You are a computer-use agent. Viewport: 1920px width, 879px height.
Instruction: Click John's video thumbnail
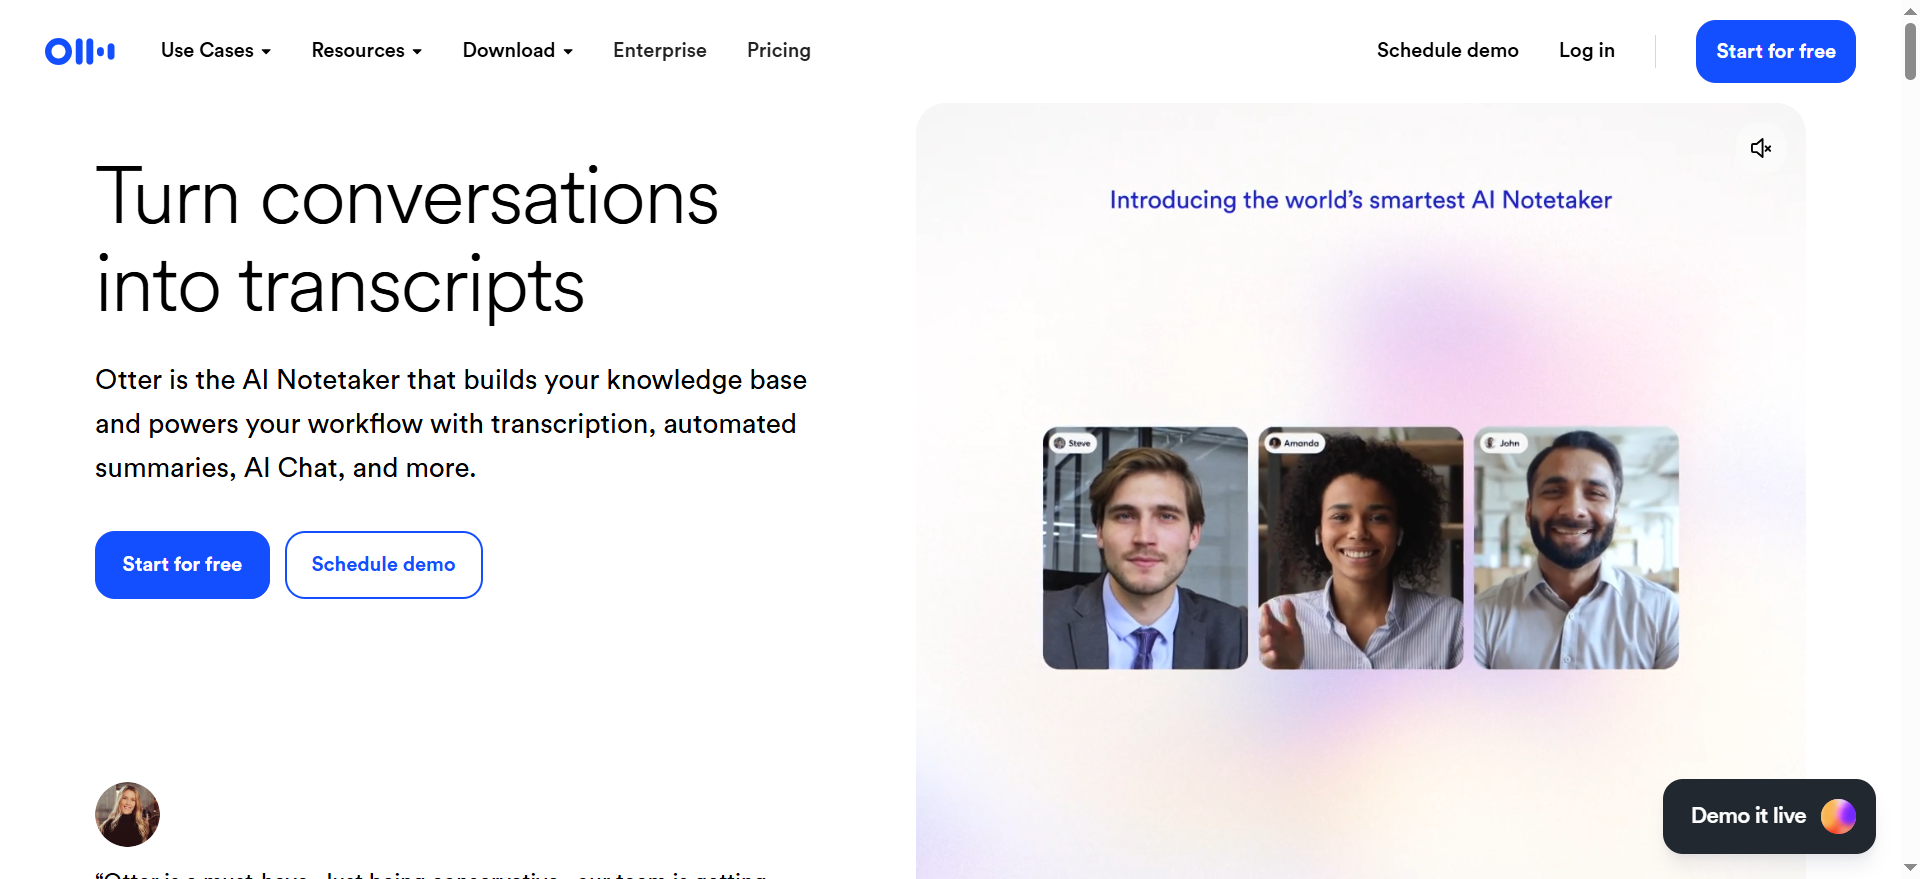(1576, 548)
